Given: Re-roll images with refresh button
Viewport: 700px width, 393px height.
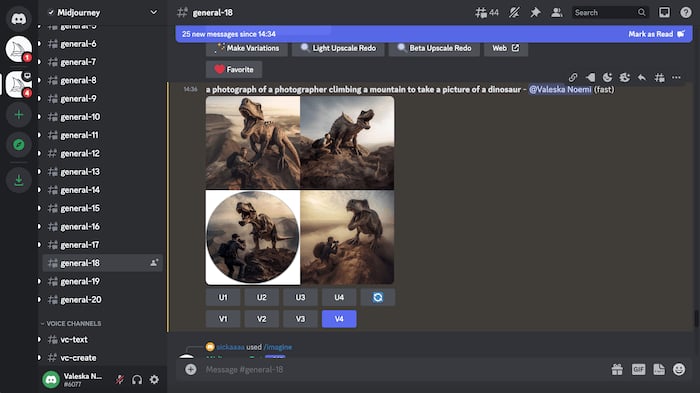Looking at the screenshot, I should pos(378,297).
